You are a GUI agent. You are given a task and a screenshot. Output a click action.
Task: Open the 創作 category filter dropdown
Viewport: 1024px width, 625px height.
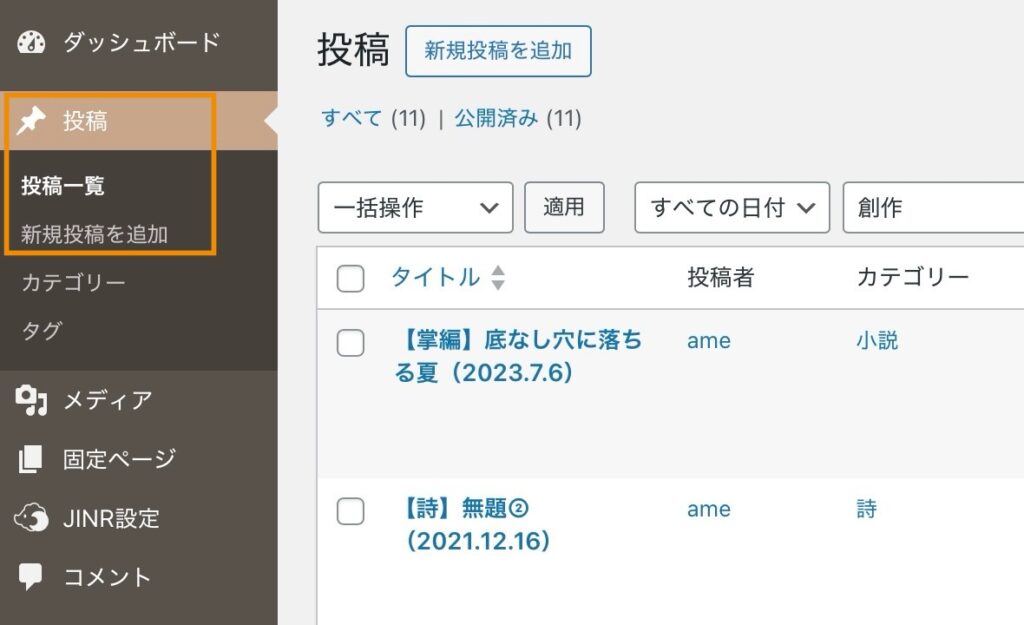click(930, 208)
